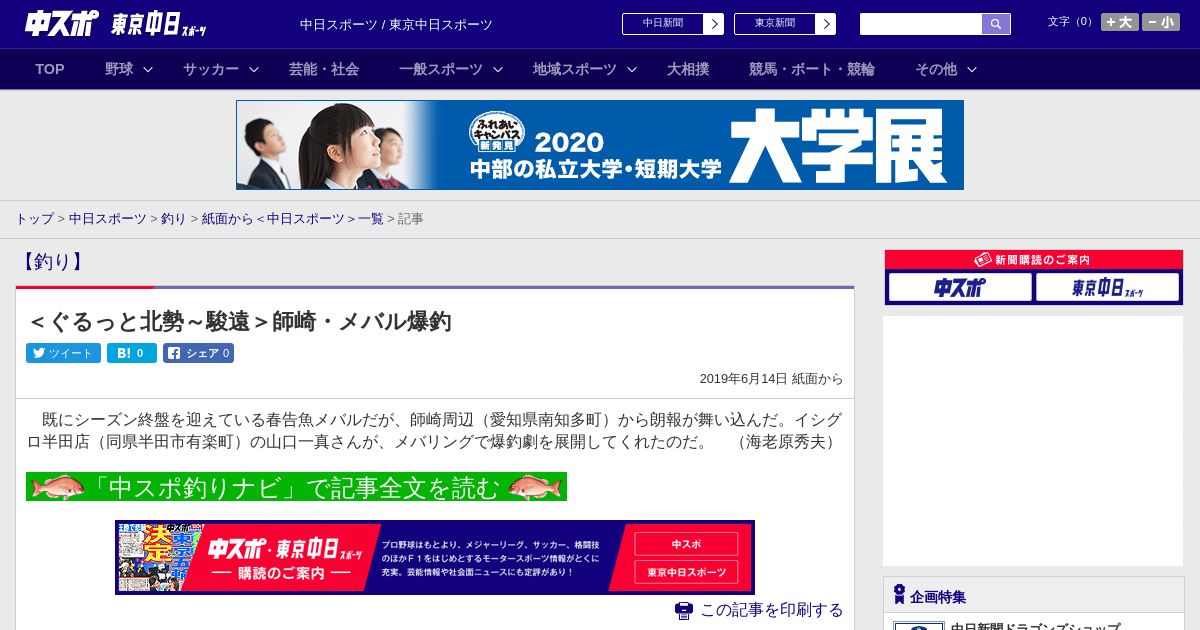Click the 東京中日スポーツ logo in header
The width and height of the screenshot is (1200, 630).
(159, 24)
